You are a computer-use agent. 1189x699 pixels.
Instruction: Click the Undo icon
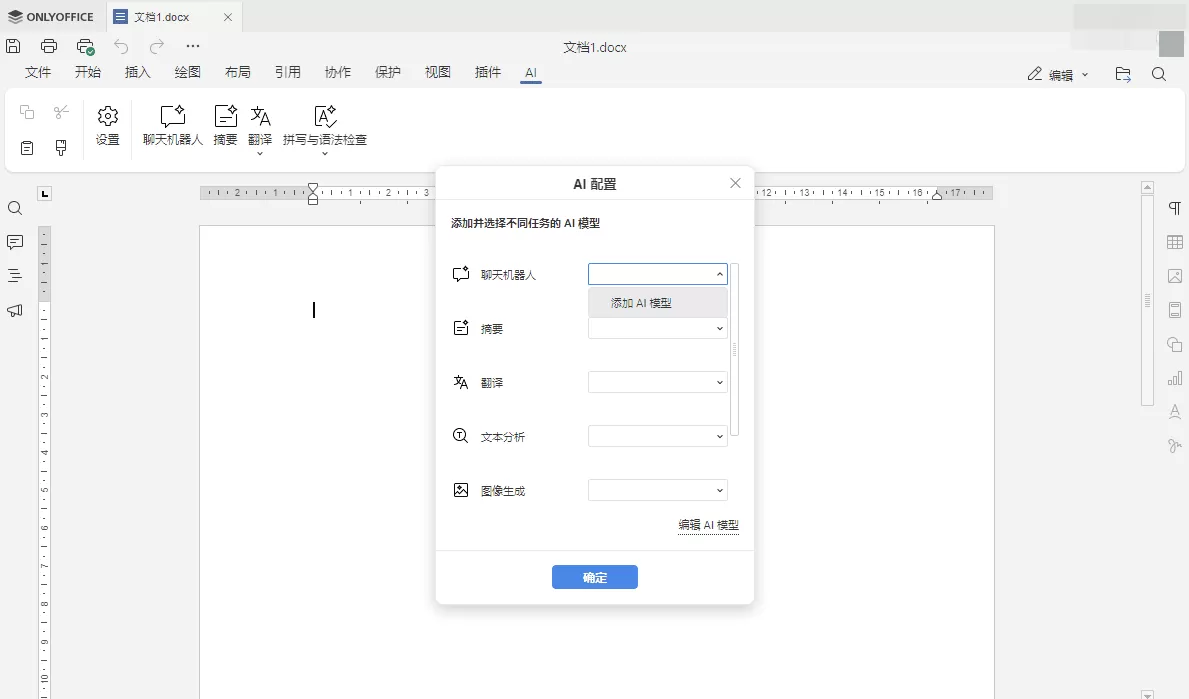tap(120, 46)
